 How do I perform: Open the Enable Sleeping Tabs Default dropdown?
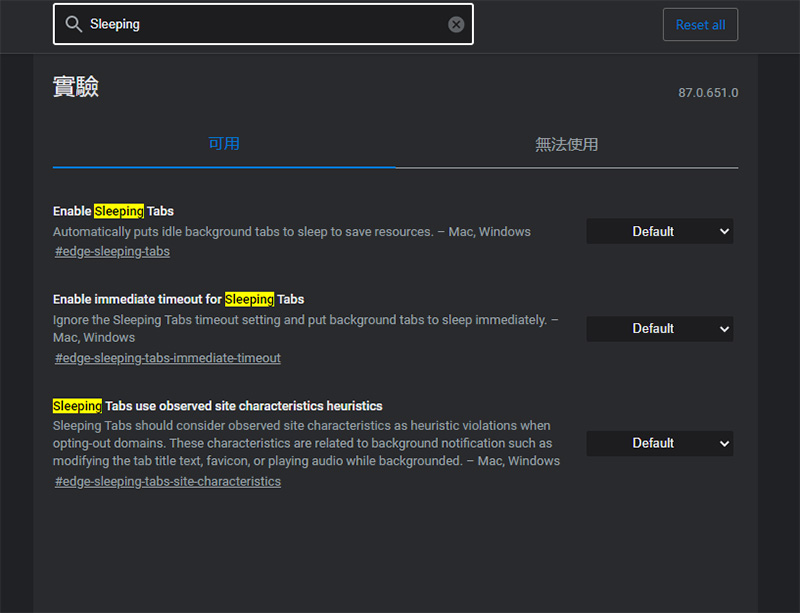[x=659, y=231]
